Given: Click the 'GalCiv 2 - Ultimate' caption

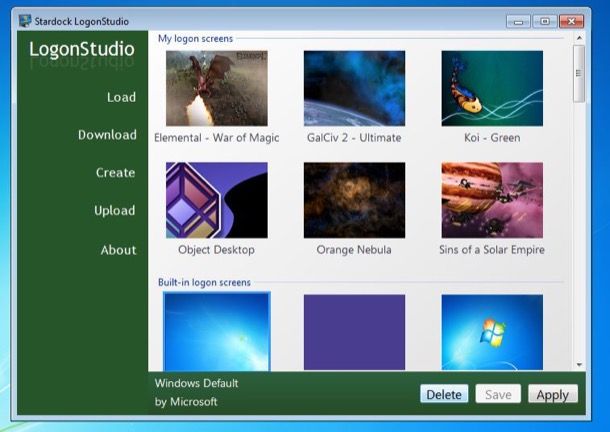Looking at the screenshot, I should coord(354,138).
